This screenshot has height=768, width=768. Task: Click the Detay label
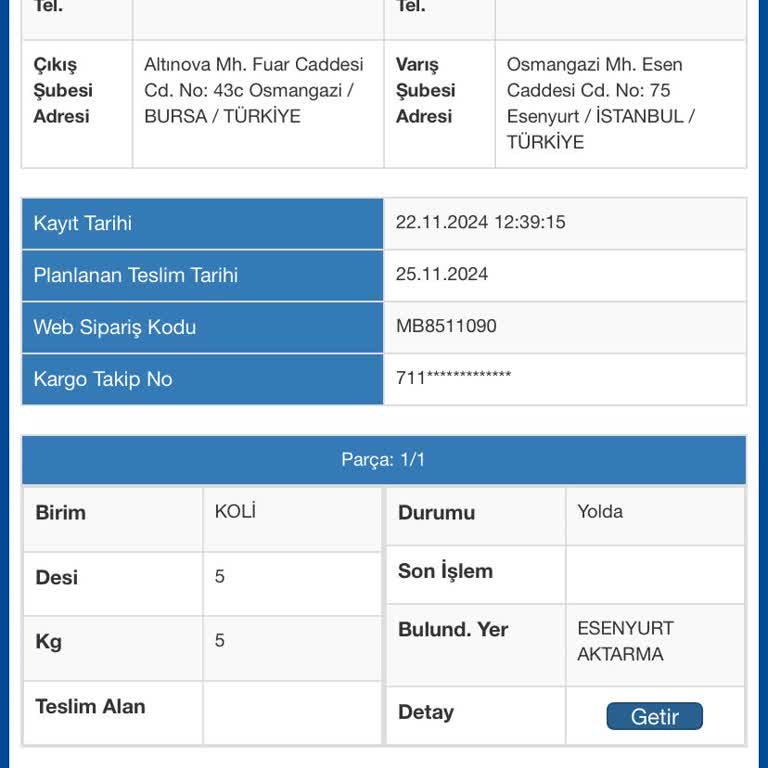pos(426,712)
